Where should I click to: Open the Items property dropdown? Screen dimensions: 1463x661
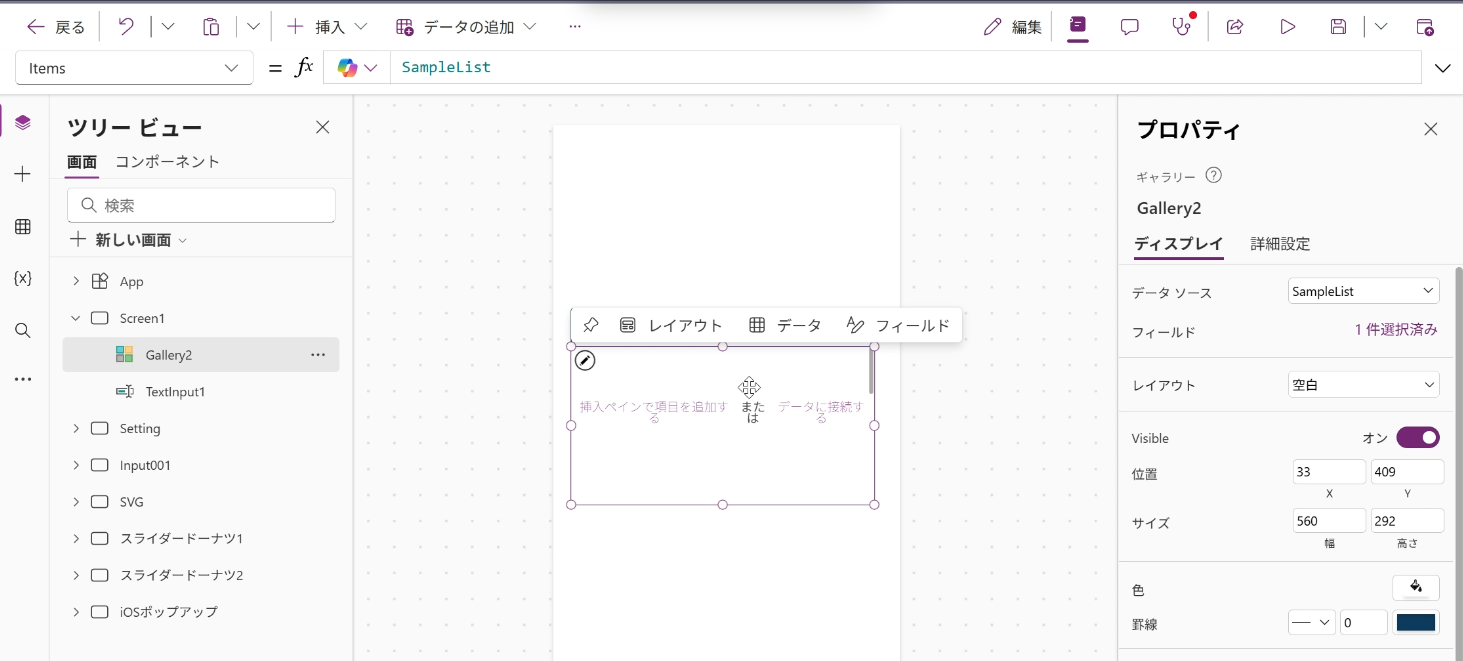tap(134, 68)
